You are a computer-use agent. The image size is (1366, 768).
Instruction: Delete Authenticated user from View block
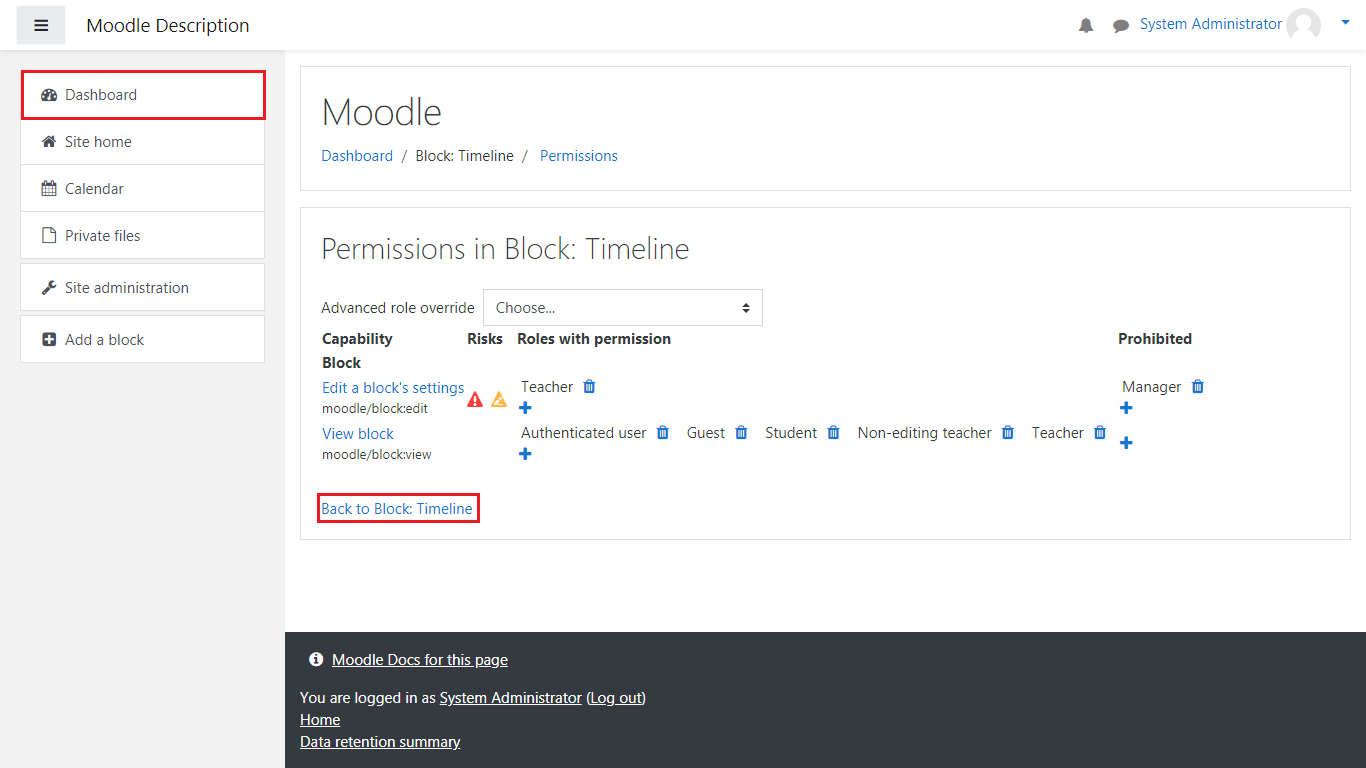click(x=662, y=433)
